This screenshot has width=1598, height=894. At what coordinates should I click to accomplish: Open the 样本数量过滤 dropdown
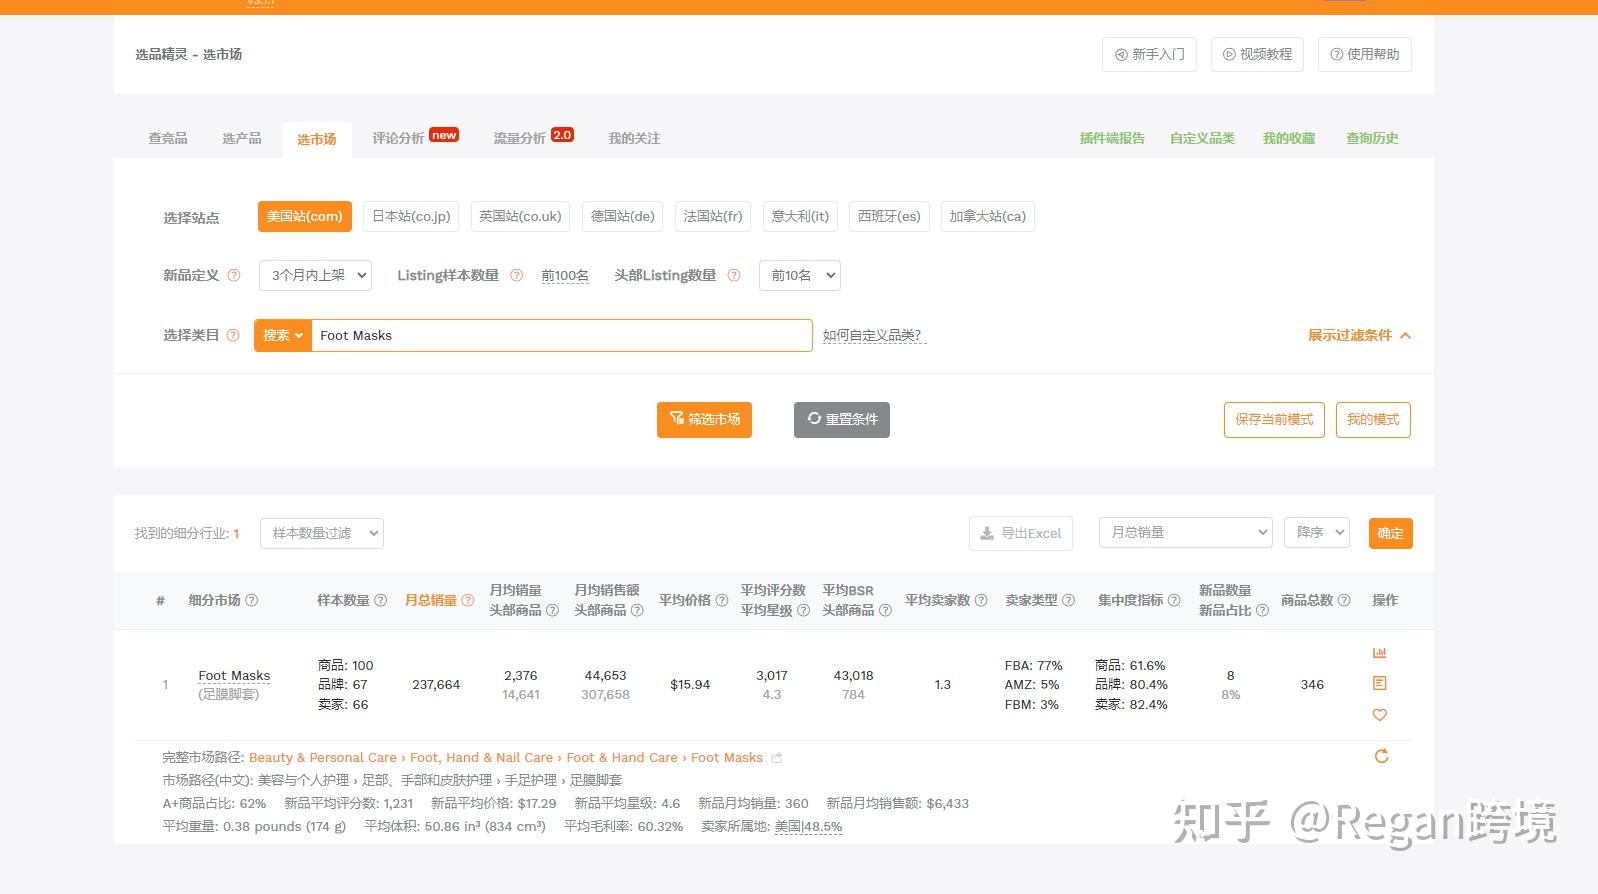[x=322, y=533]
